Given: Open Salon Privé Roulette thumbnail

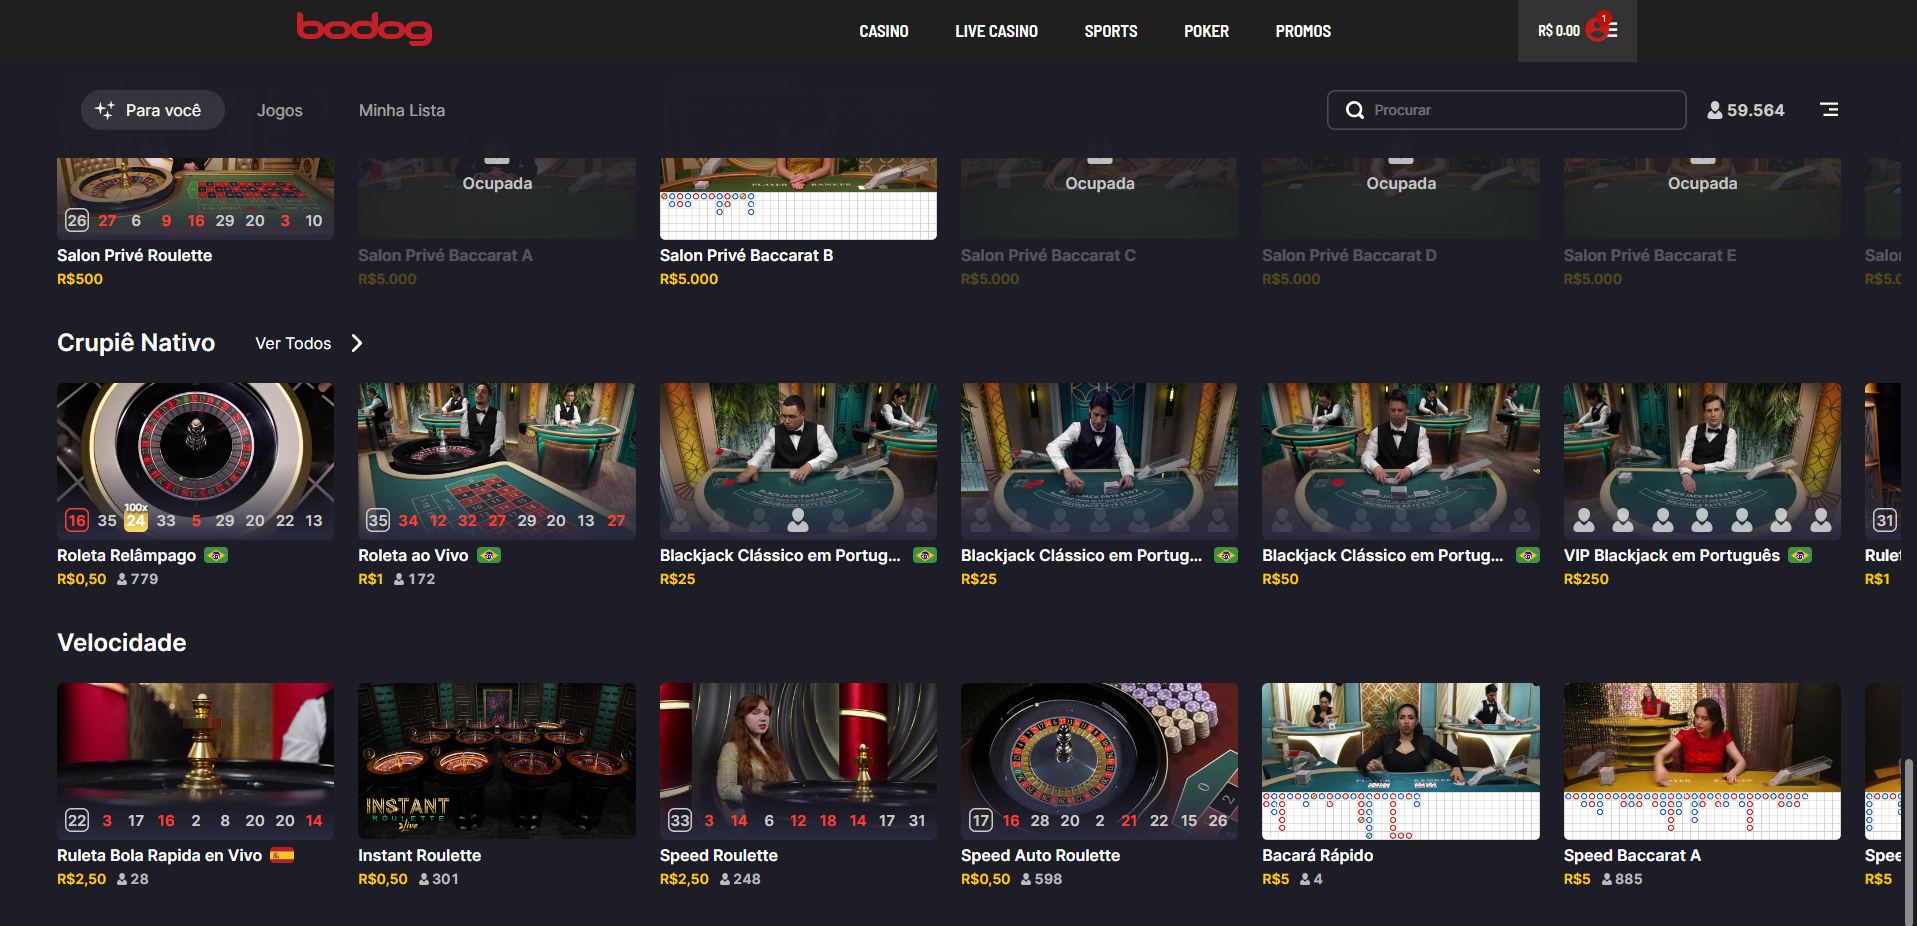Looking at the screenshot, I should point(195,198).
